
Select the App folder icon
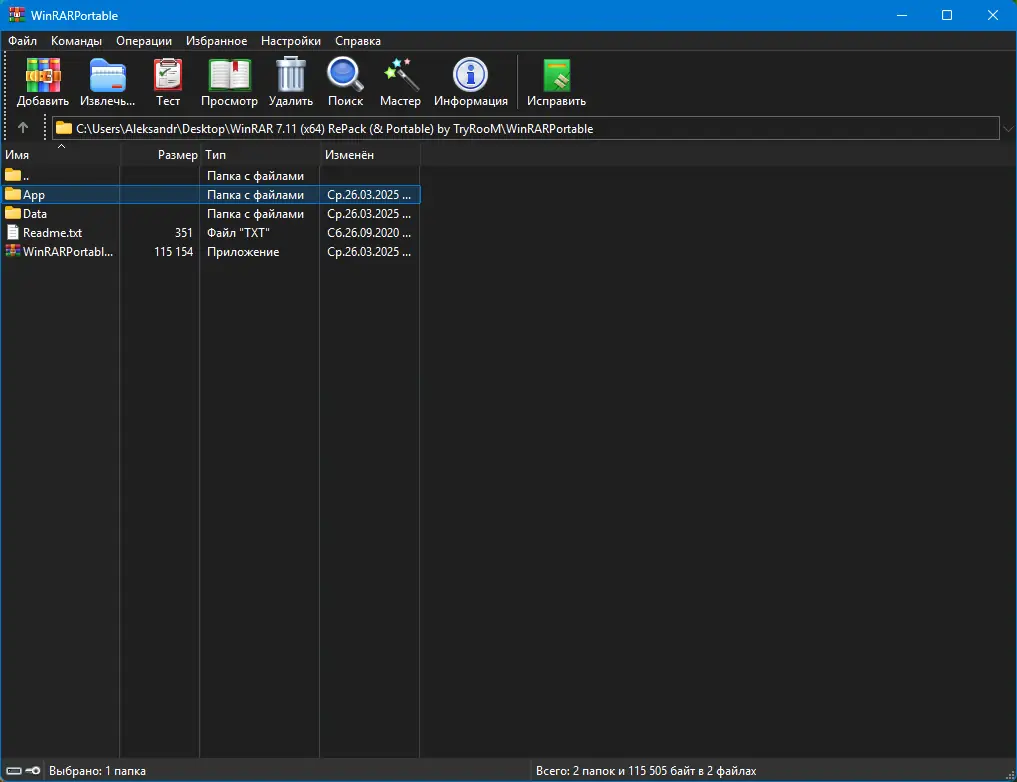[x=12, y=194]
